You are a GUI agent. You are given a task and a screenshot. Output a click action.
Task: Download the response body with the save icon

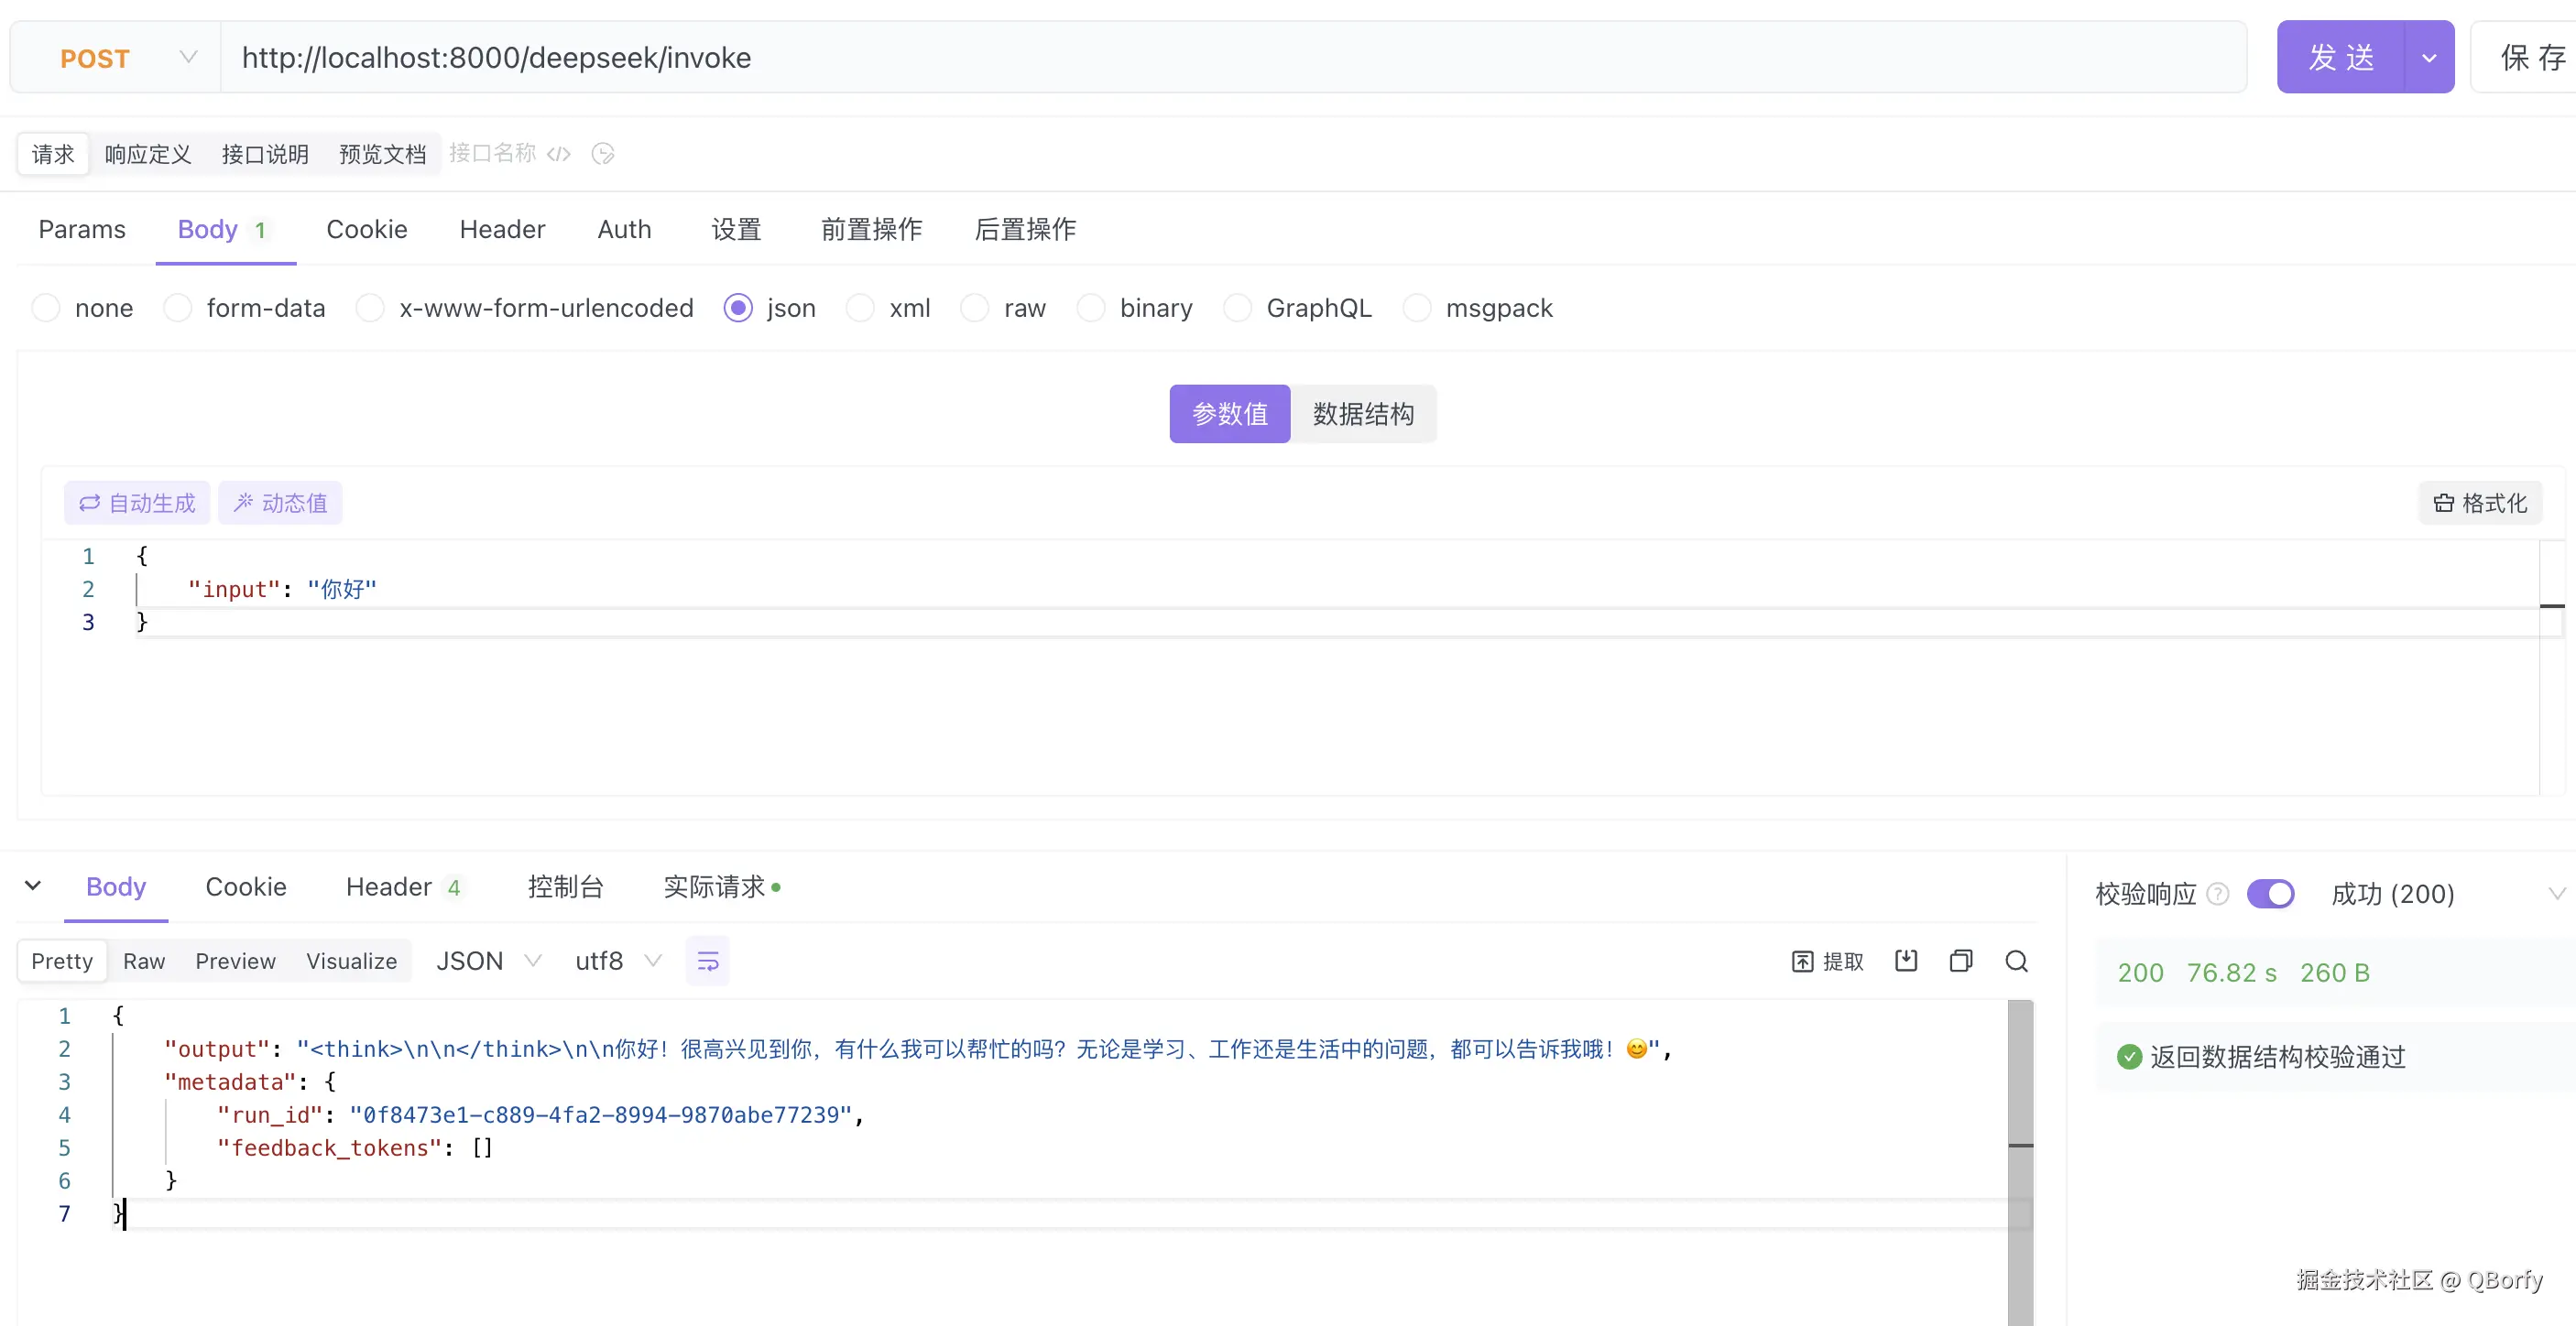(x=1906, y=961)
